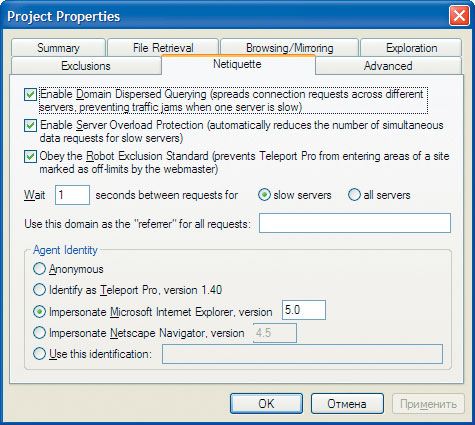Choose the all servers radio option
Image resolution: width=475 pixels, height=425 pixels.
coord(354,195)
